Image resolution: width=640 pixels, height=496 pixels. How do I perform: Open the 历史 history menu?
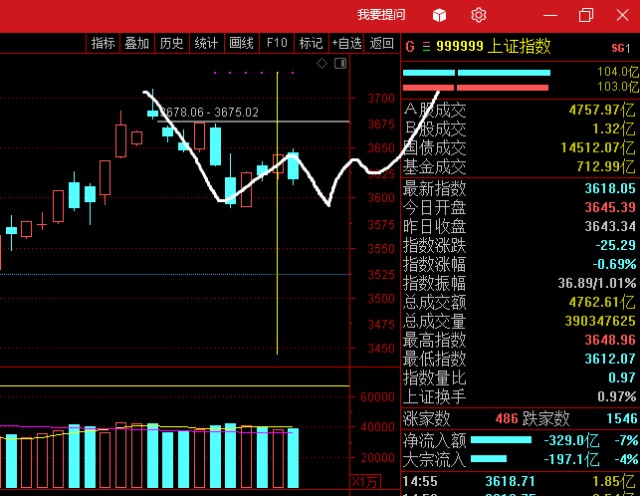(x=171, y=43)
